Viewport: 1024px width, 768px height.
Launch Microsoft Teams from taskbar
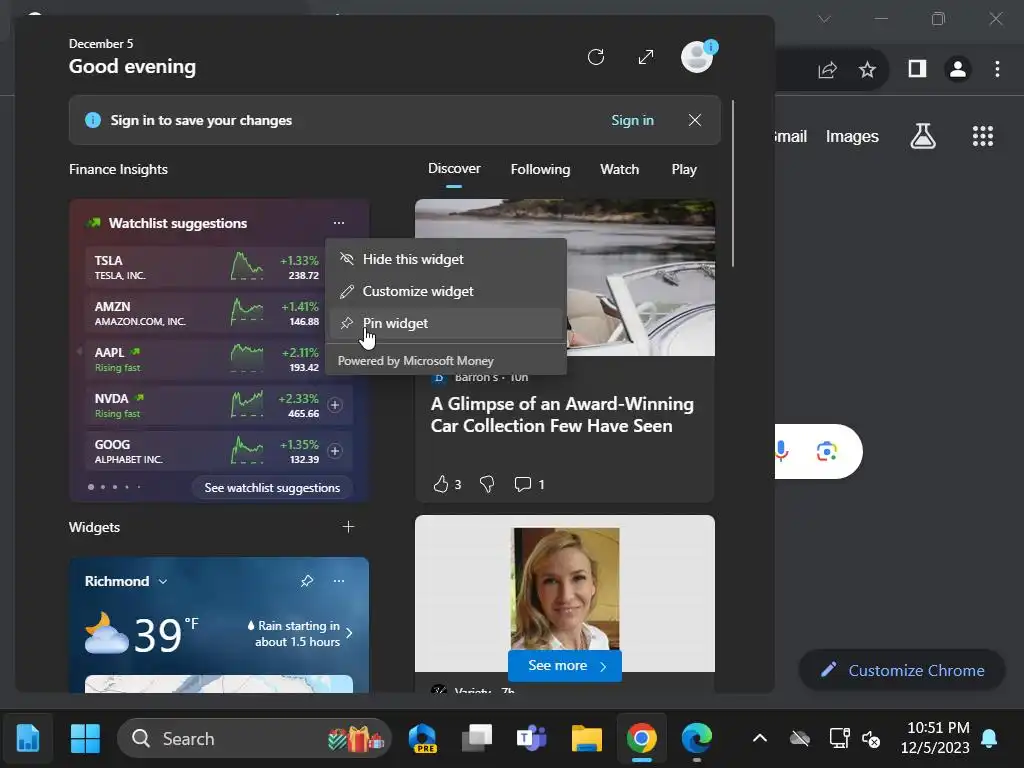[x=532, y=739]
